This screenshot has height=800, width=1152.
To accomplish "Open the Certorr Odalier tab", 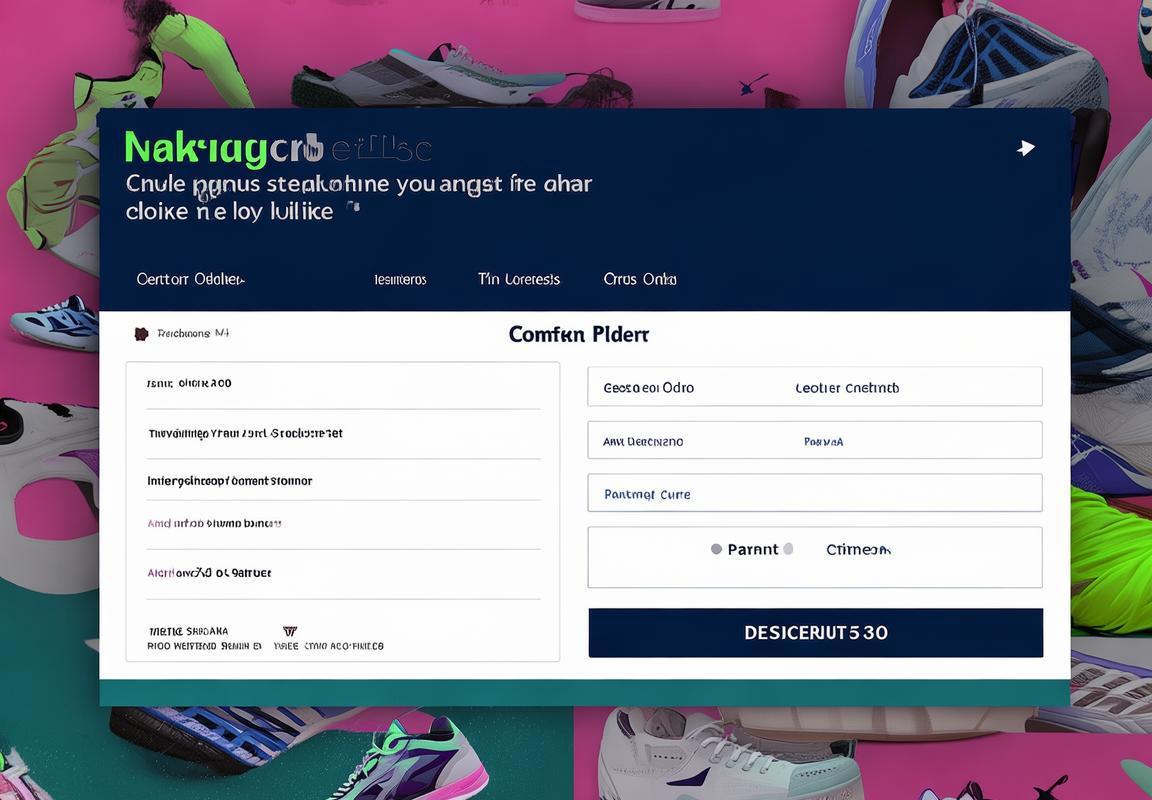I will (x=190, y=279).
